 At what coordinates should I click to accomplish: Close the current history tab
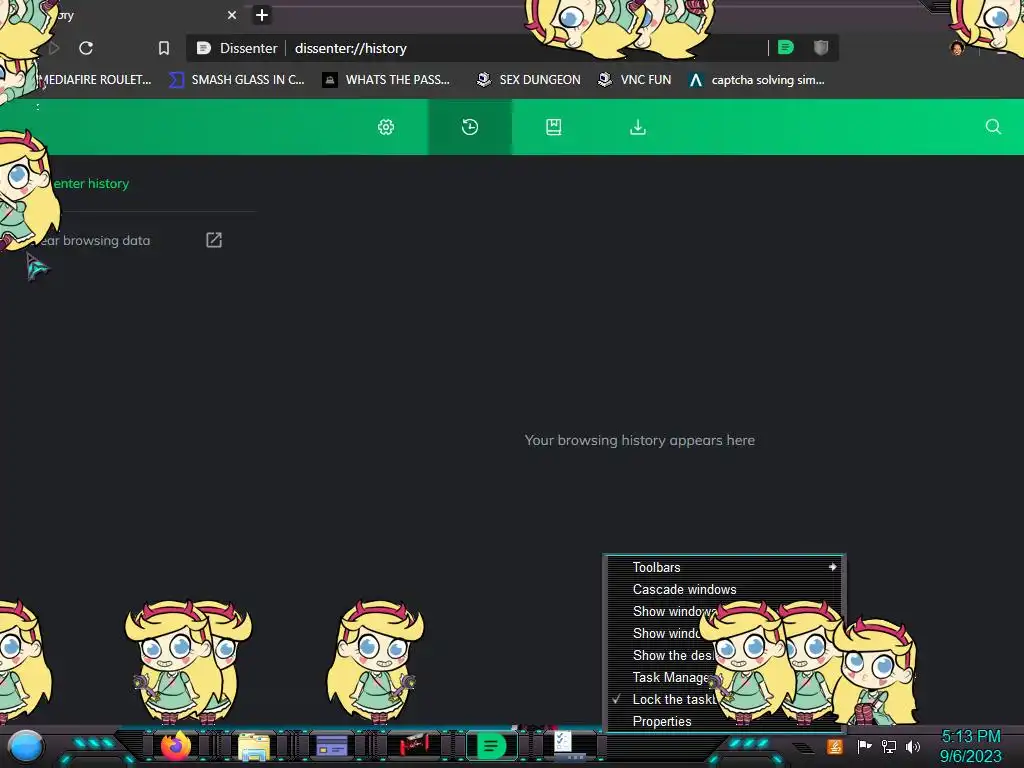pos(232,15)
